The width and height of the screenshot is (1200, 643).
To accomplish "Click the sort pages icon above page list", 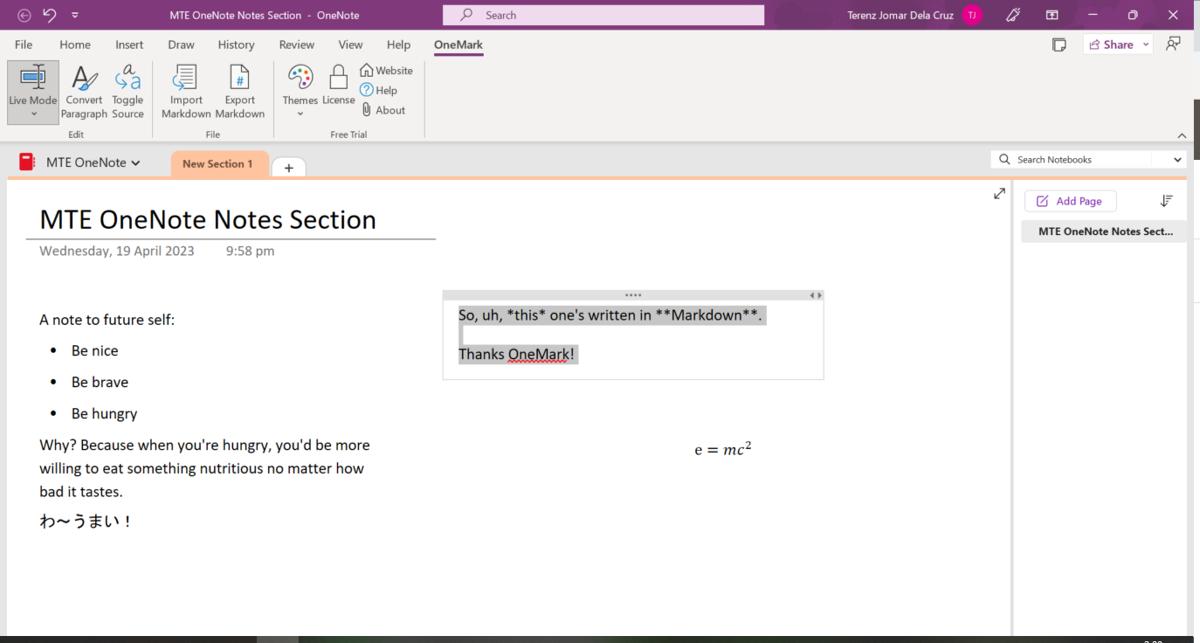I will point(1166,200).
